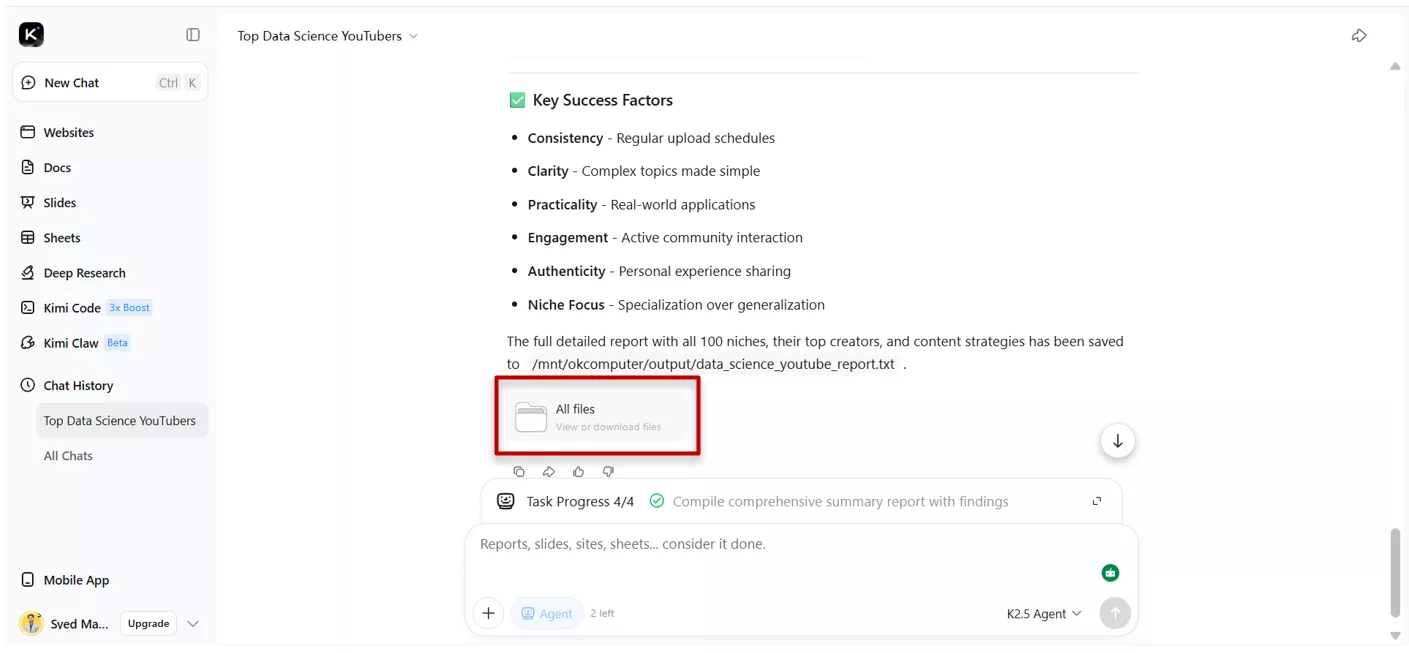Open the K2.5 Agent model dropdown
Screen dimensions: 1409x653
[x=1043, y=613]
